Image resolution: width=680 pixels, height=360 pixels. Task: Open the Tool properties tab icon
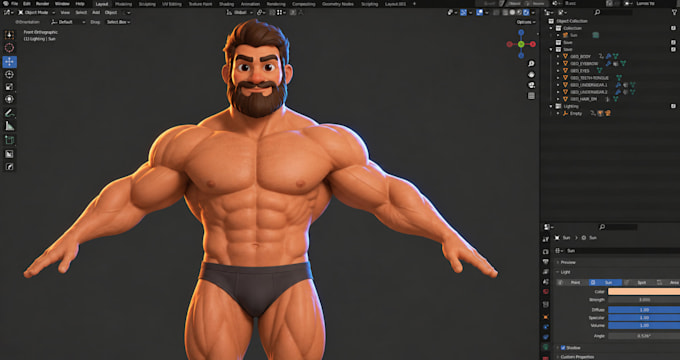click(546, 239)
